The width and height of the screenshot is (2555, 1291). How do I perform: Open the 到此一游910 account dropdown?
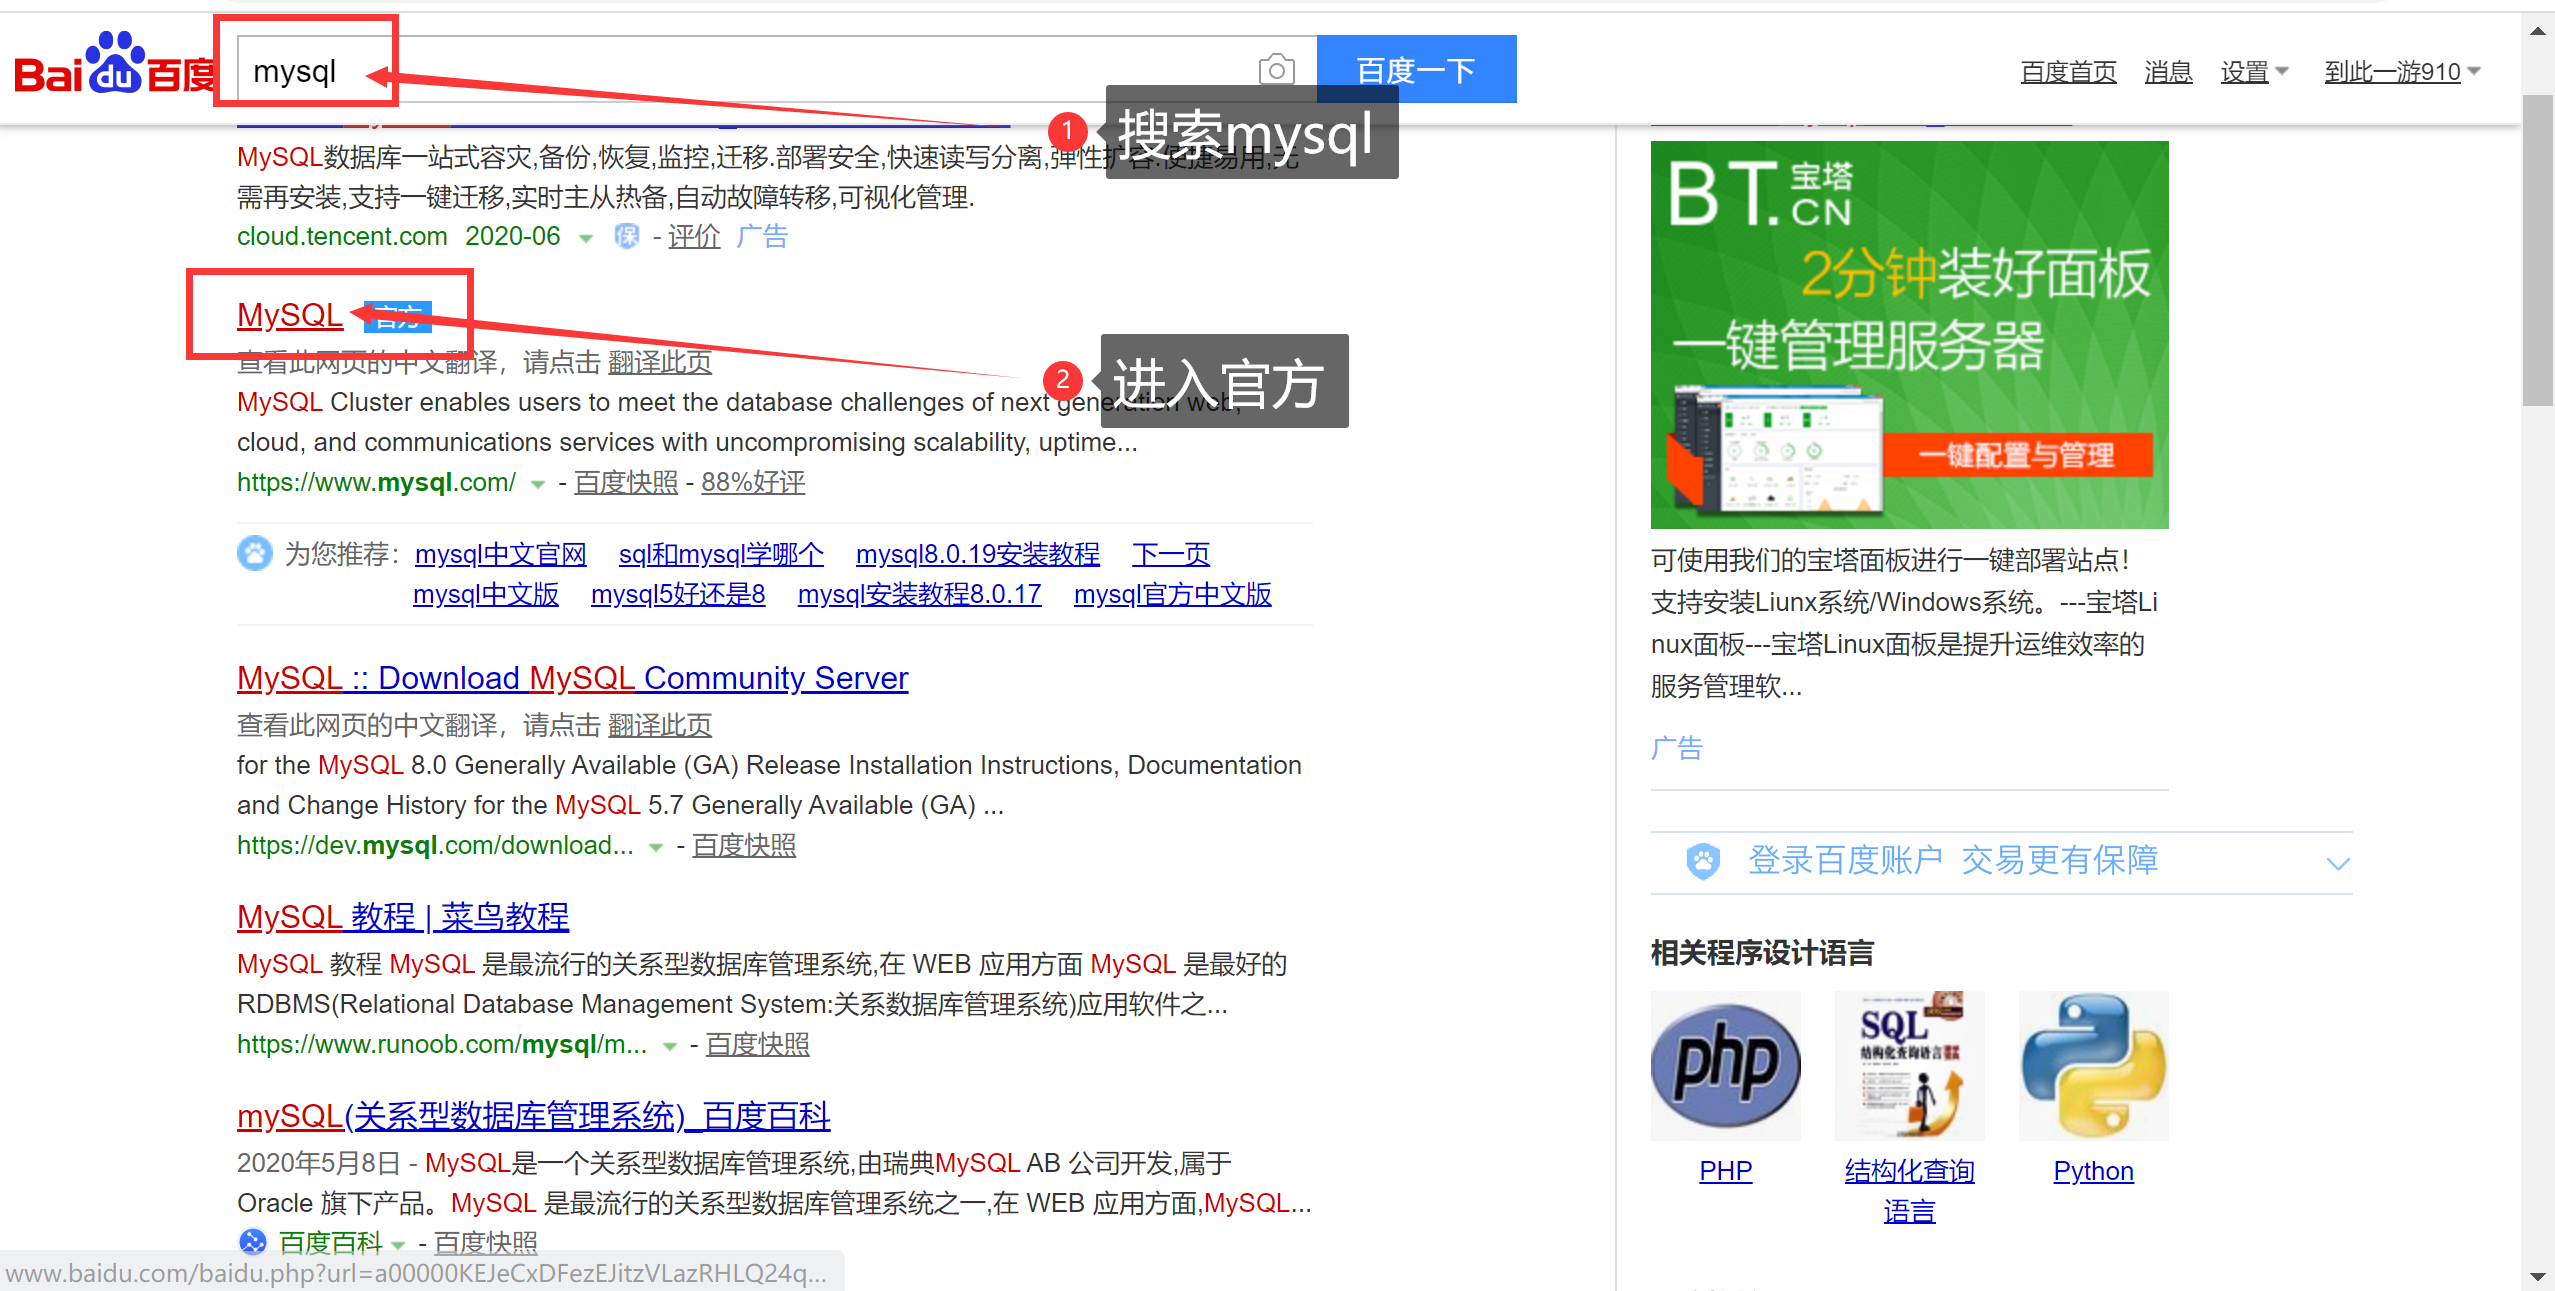click(2402, 72)
